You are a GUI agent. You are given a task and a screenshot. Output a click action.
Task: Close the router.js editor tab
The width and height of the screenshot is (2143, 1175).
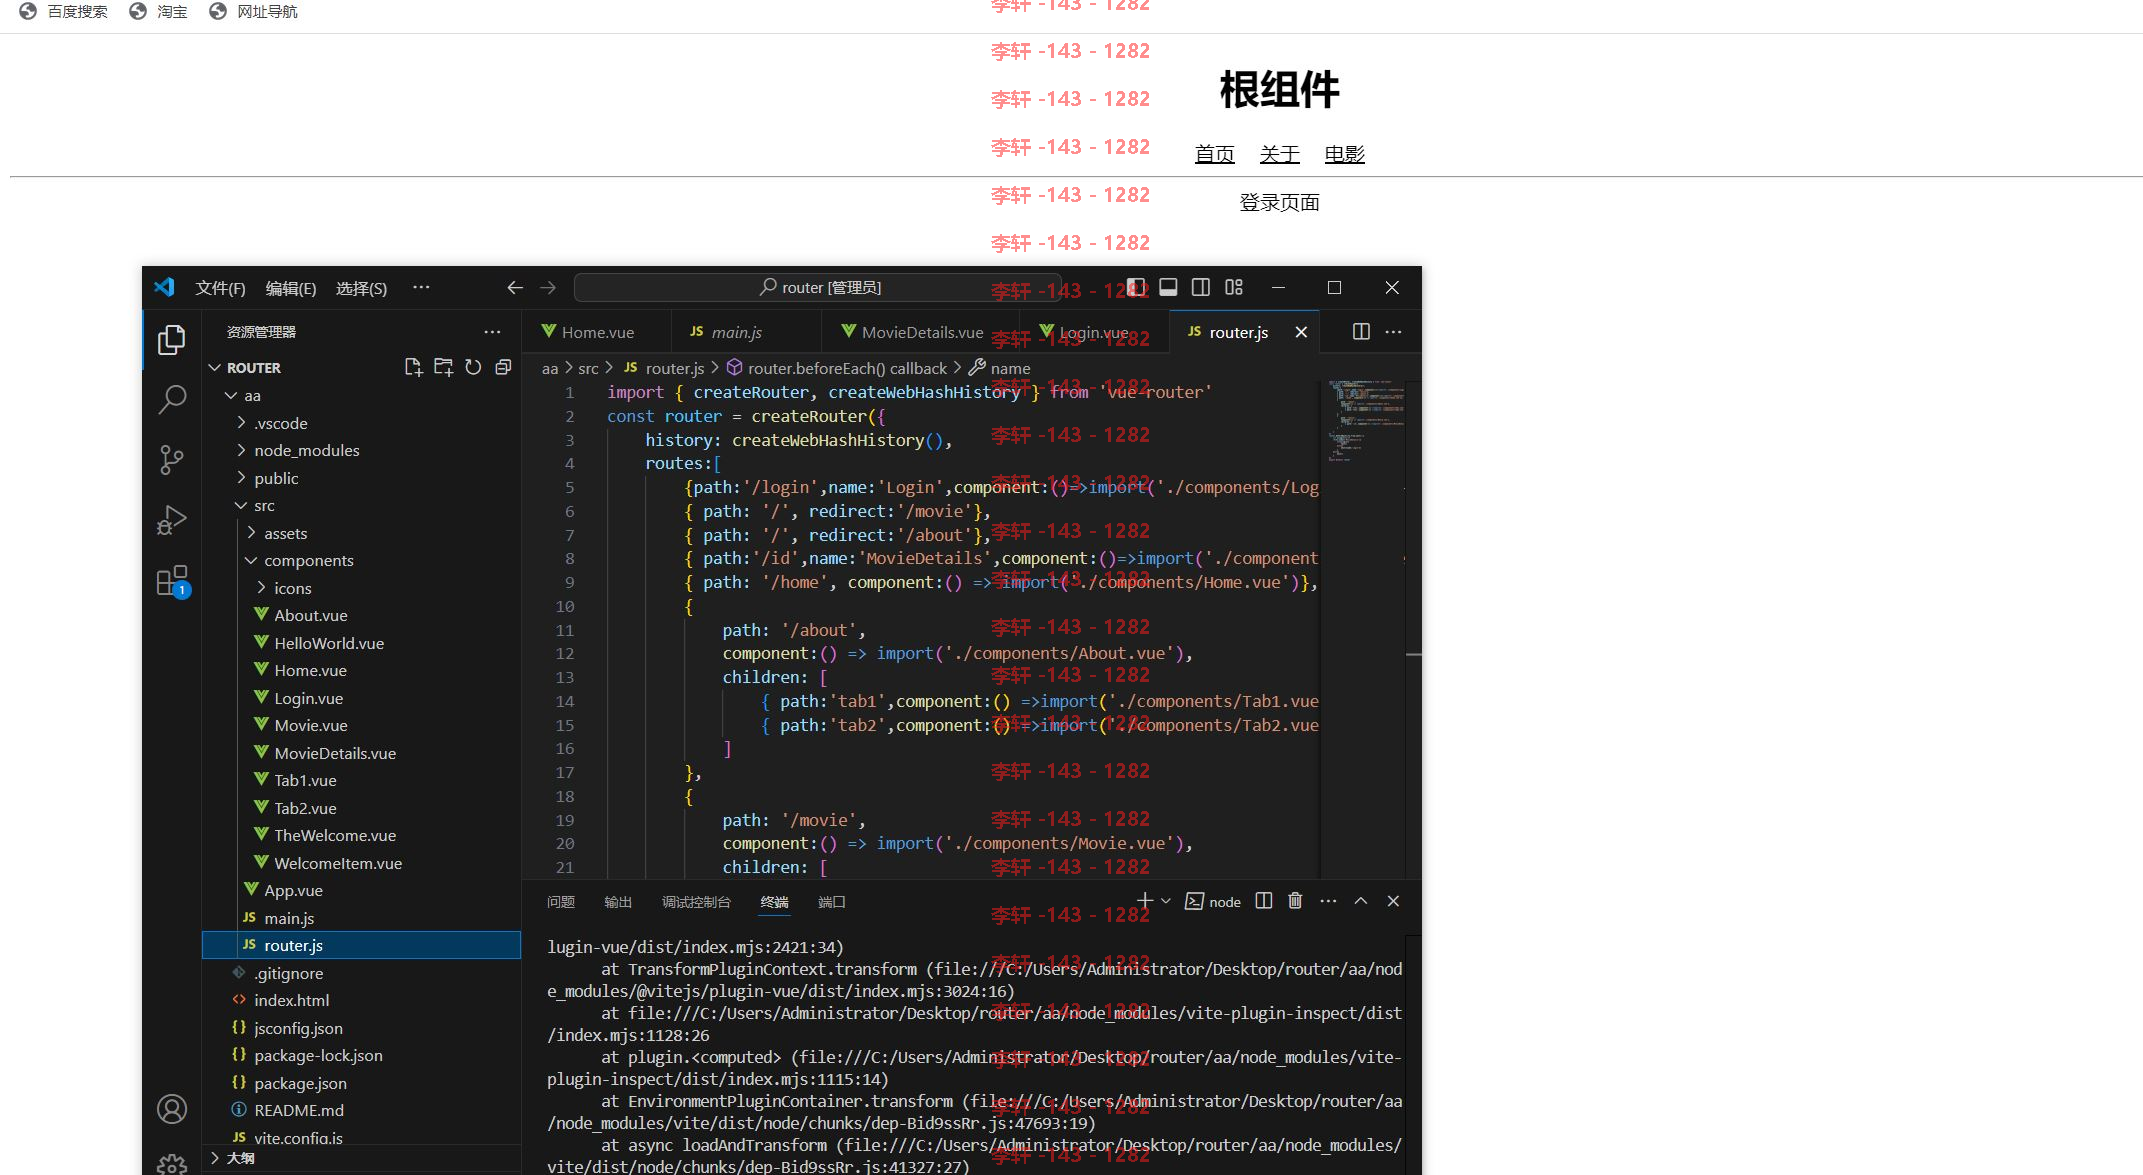[x=1301, y=332]
